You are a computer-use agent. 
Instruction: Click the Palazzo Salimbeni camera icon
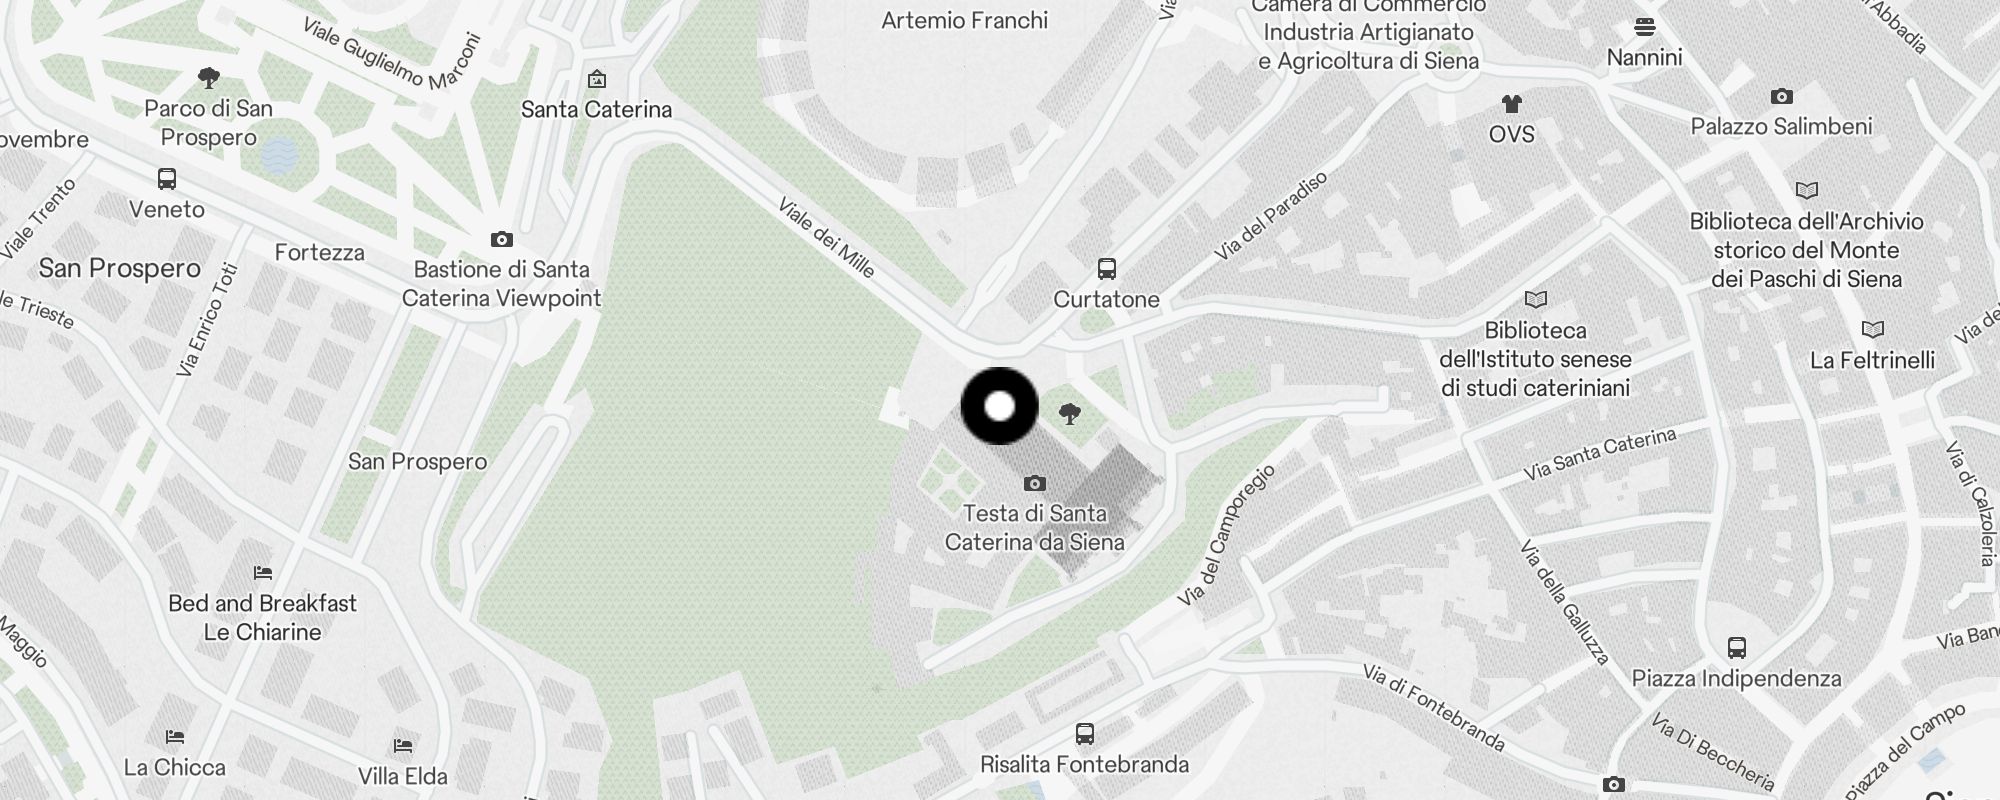tap(1781, 96)
